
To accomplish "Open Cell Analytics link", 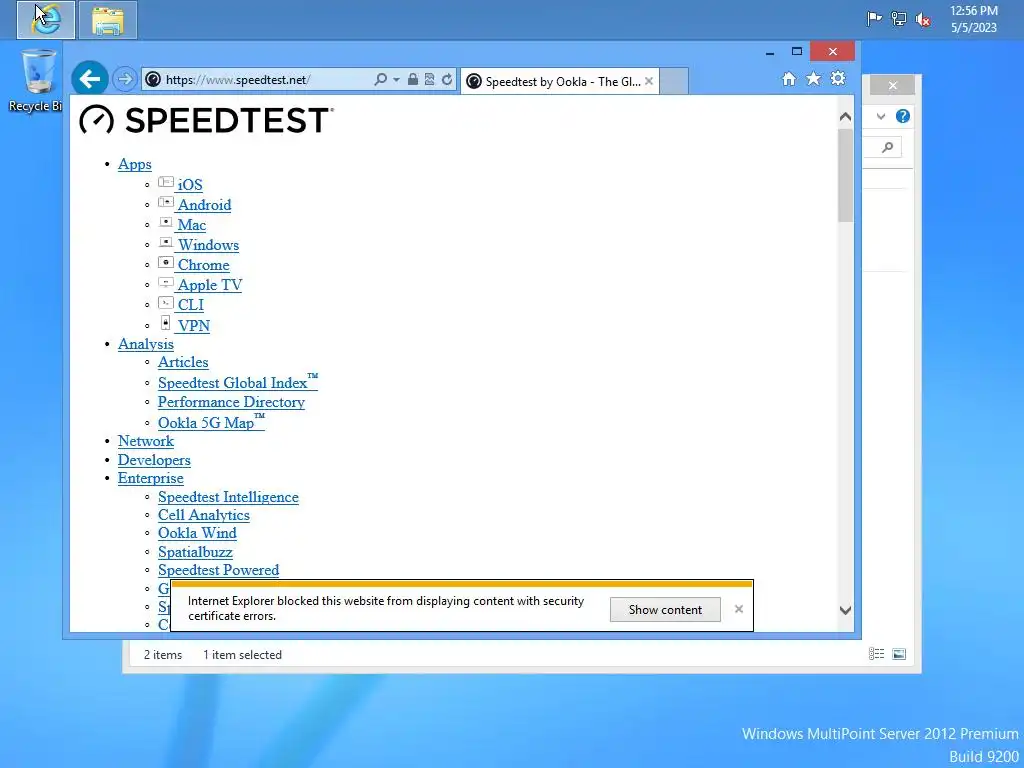I will [x=204, y=515].
